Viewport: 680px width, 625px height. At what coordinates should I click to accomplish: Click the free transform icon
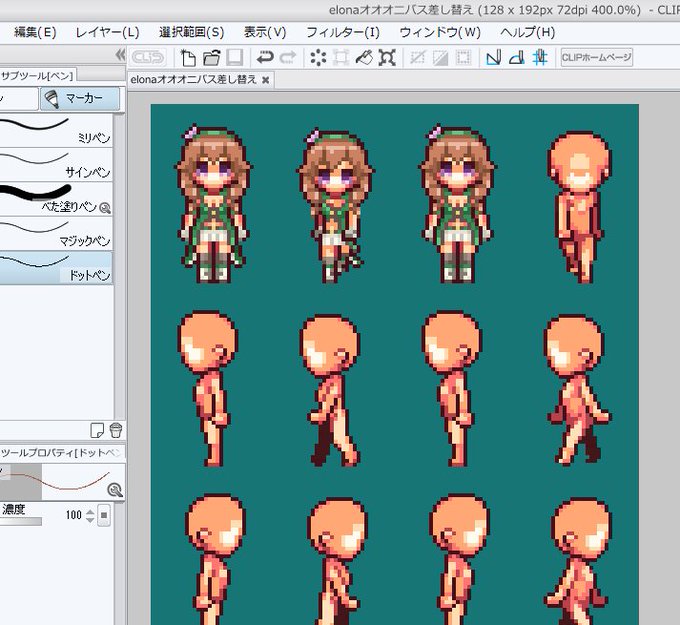[387, 57]
